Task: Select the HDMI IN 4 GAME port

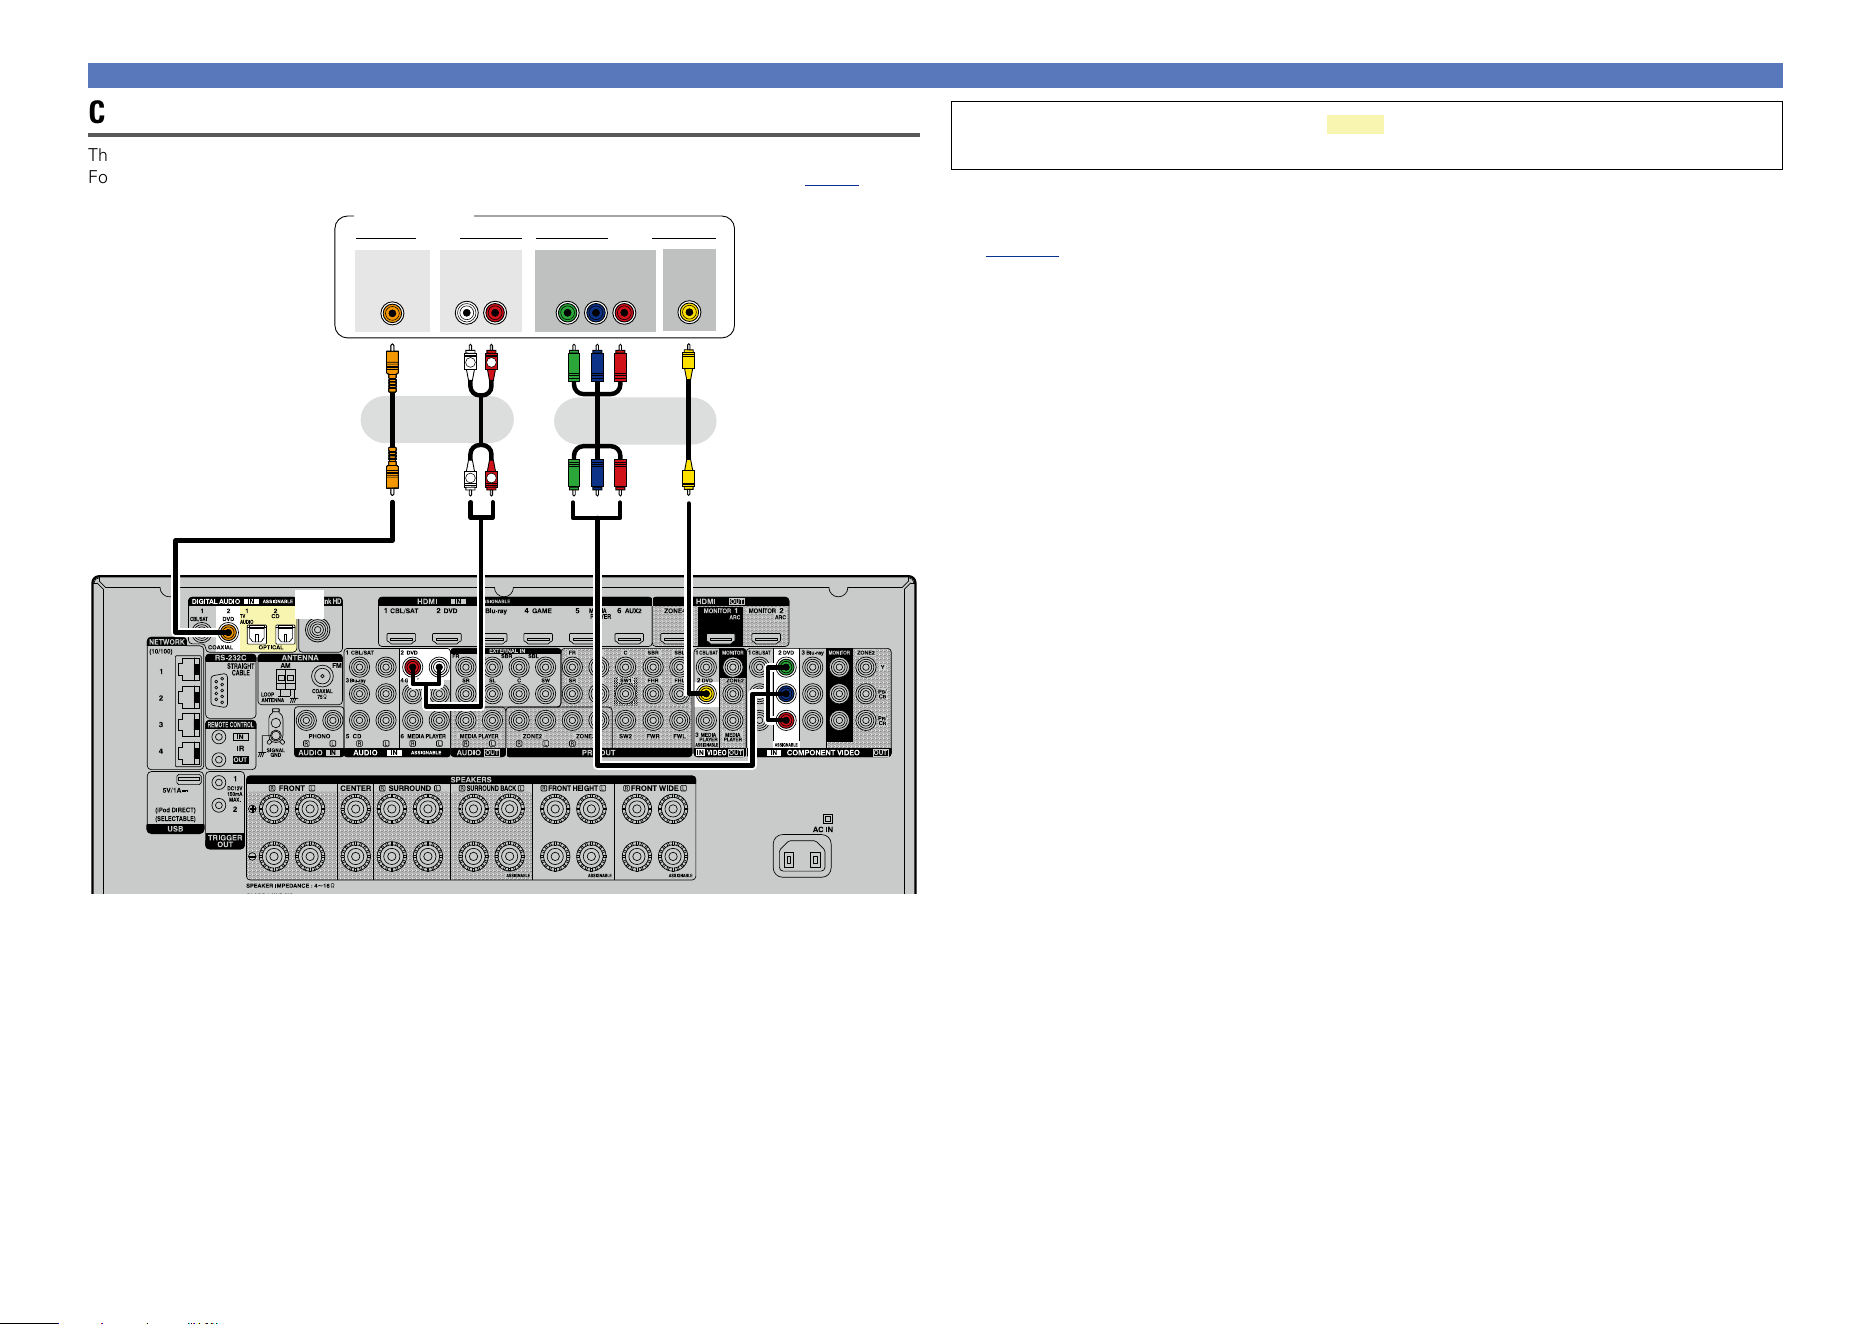Action: 538,637
